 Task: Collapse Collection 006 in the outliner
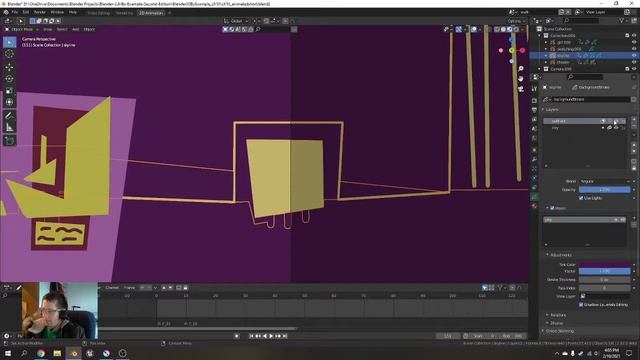click(540, 36)
